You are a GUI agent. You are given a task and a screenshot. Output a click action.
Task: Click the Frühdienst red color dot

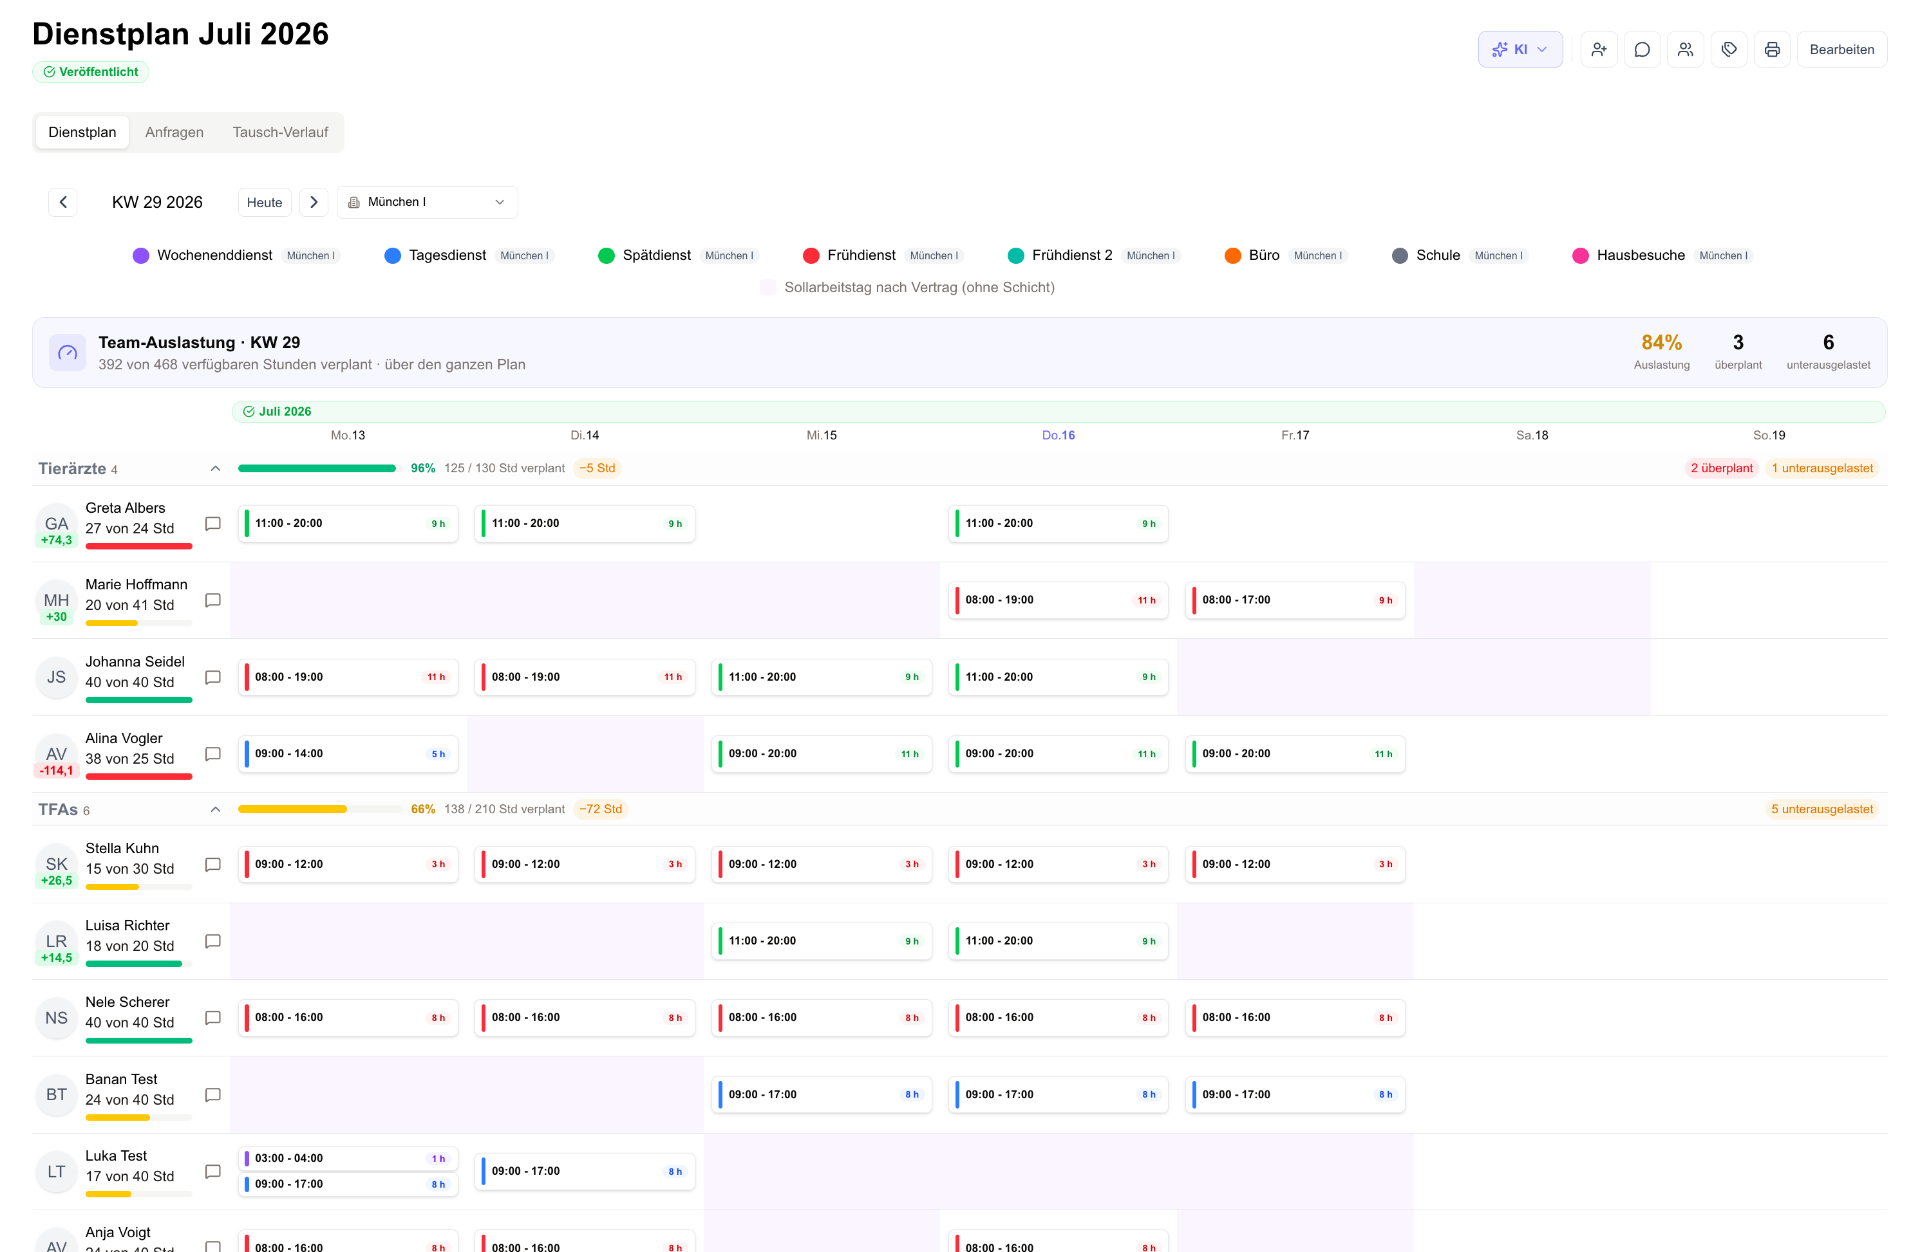[811, 256]
